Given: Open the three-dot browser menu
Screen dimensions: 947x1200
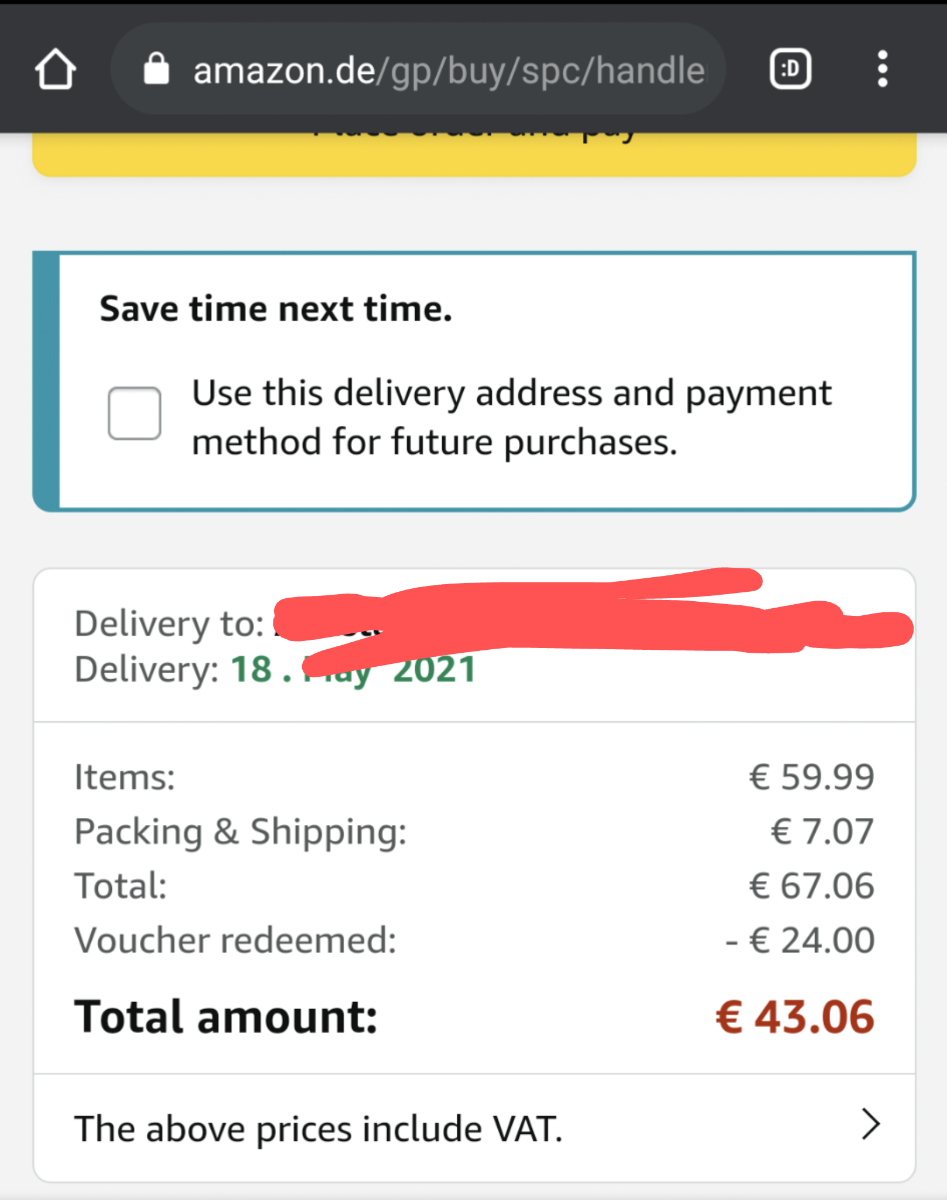Looking at the screenshot, I should (x=882, y=70).
